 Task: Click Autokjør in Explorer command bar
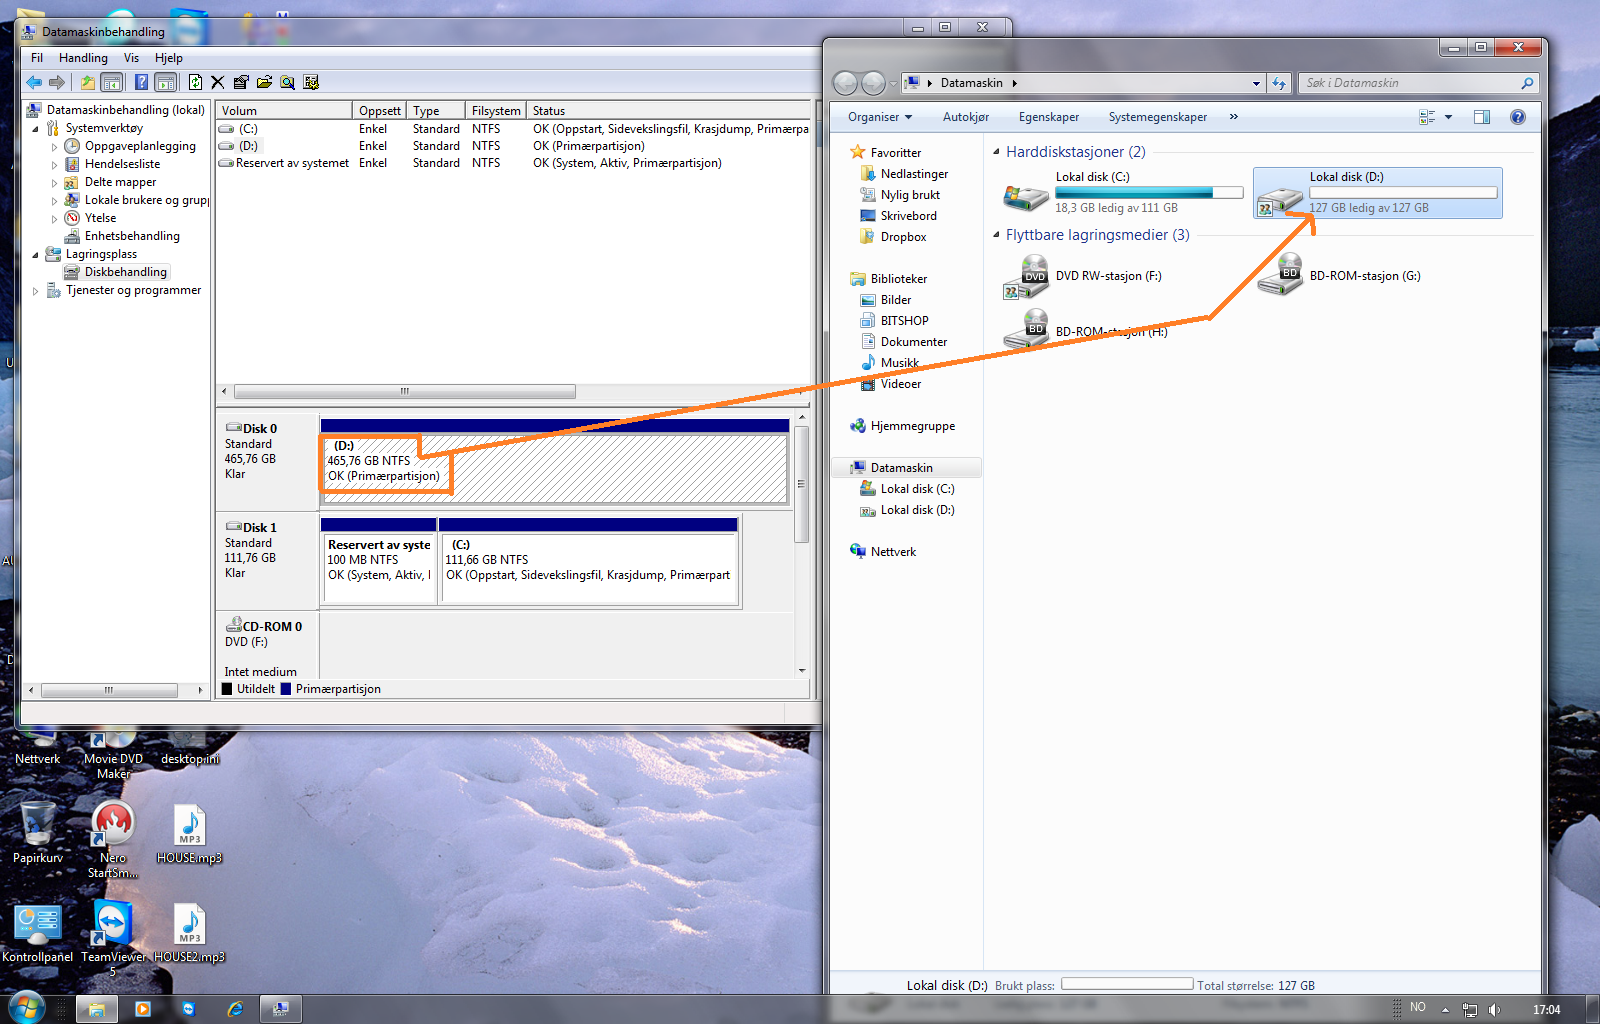tap(965, 117)
